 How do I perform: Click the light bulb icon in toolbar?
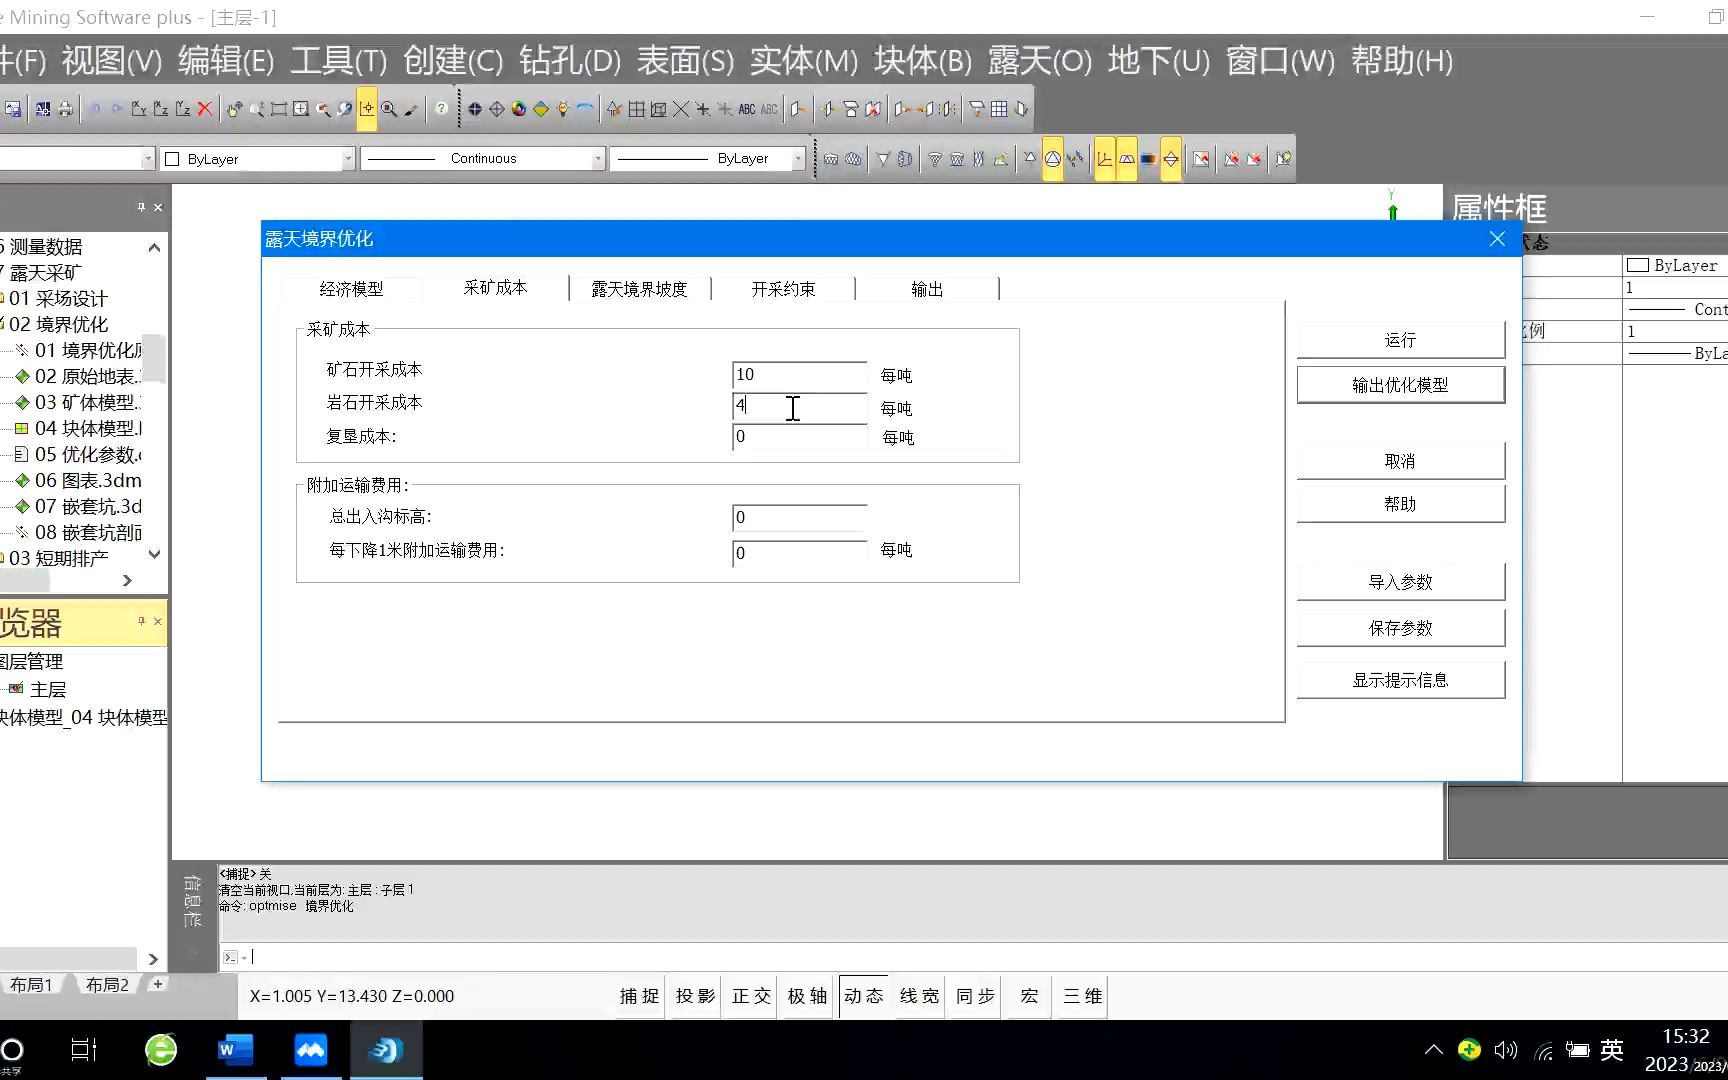coord(563,109)
